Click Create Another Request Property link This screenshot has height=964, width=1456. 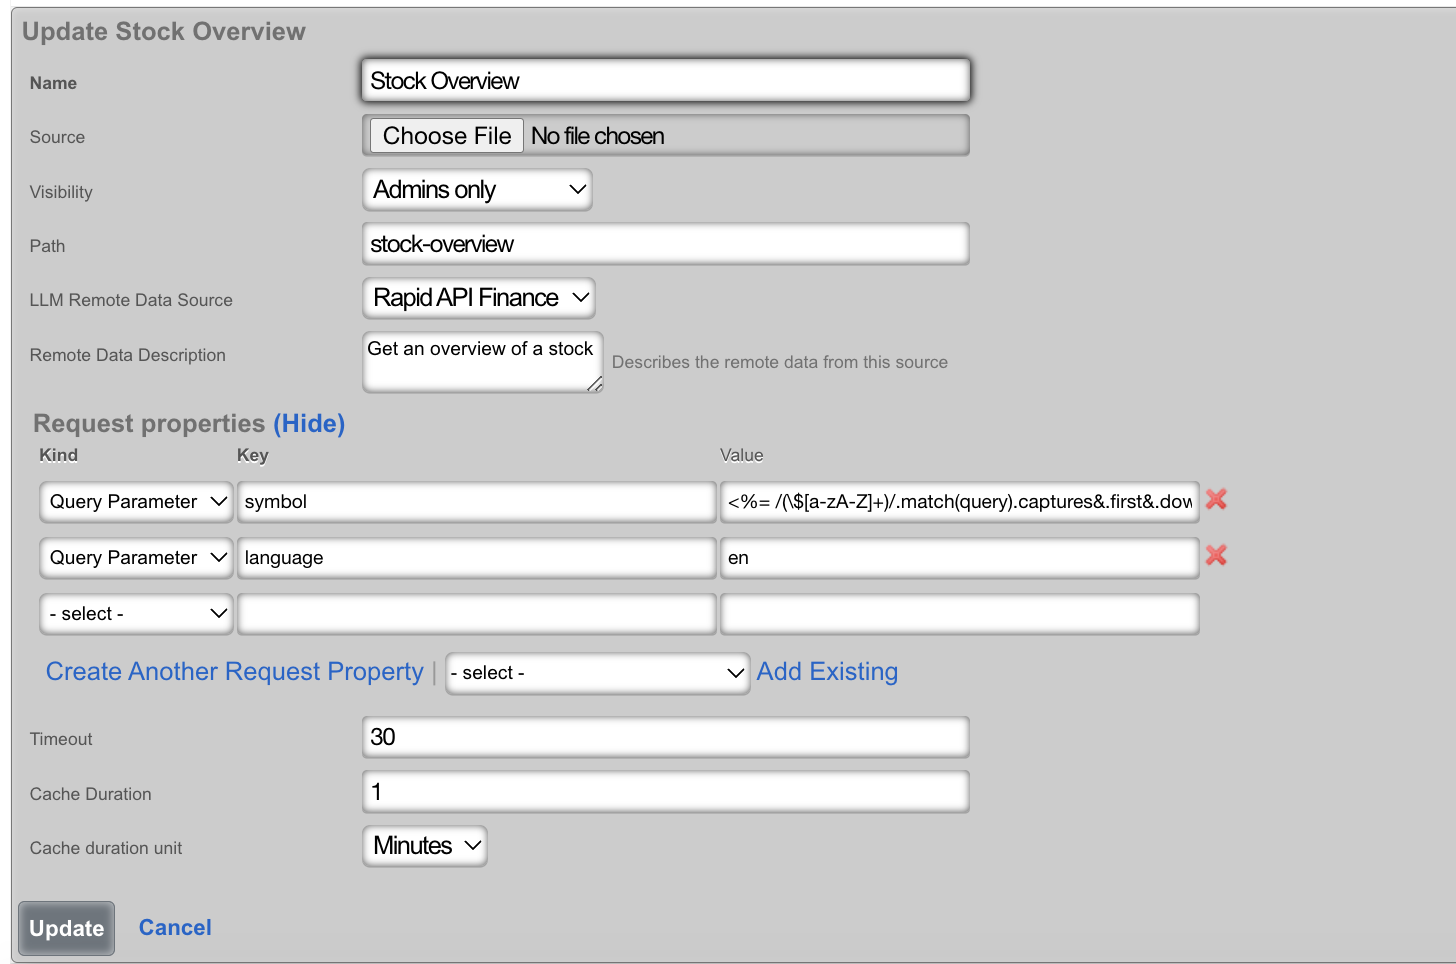point(235,672)
